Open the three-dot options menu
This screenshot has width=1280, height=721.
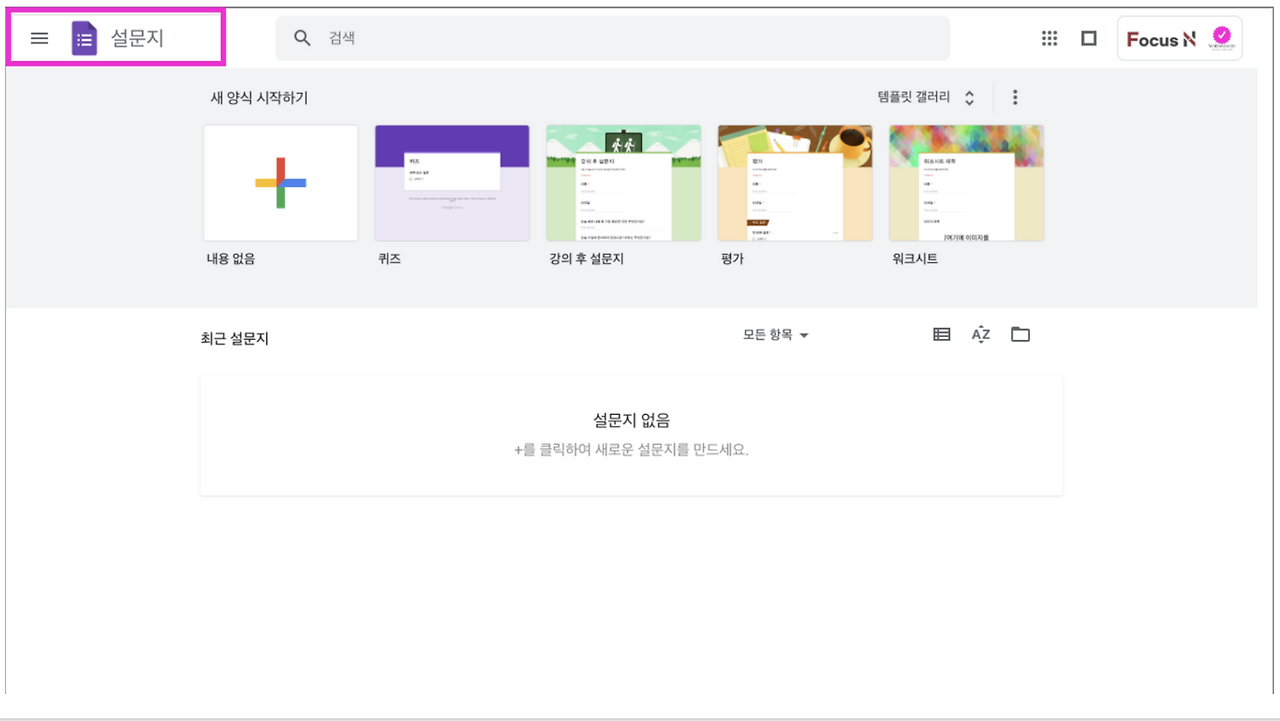click(1014, 97)
